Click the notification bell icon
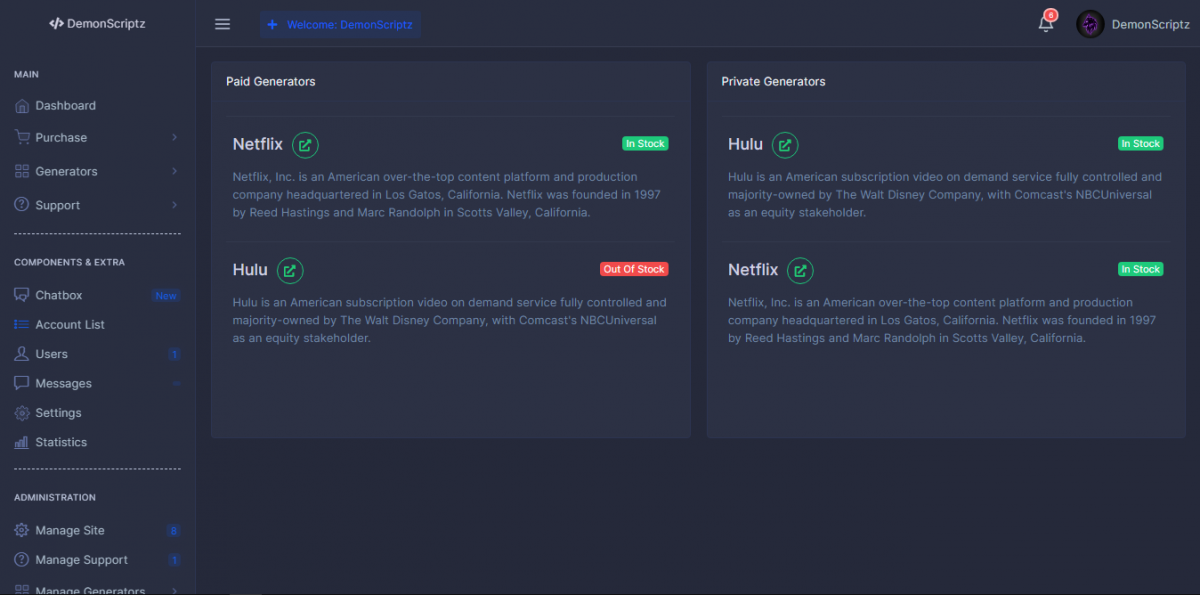This screenshot has height=595, width=1200. click(x=1046, y=24)
